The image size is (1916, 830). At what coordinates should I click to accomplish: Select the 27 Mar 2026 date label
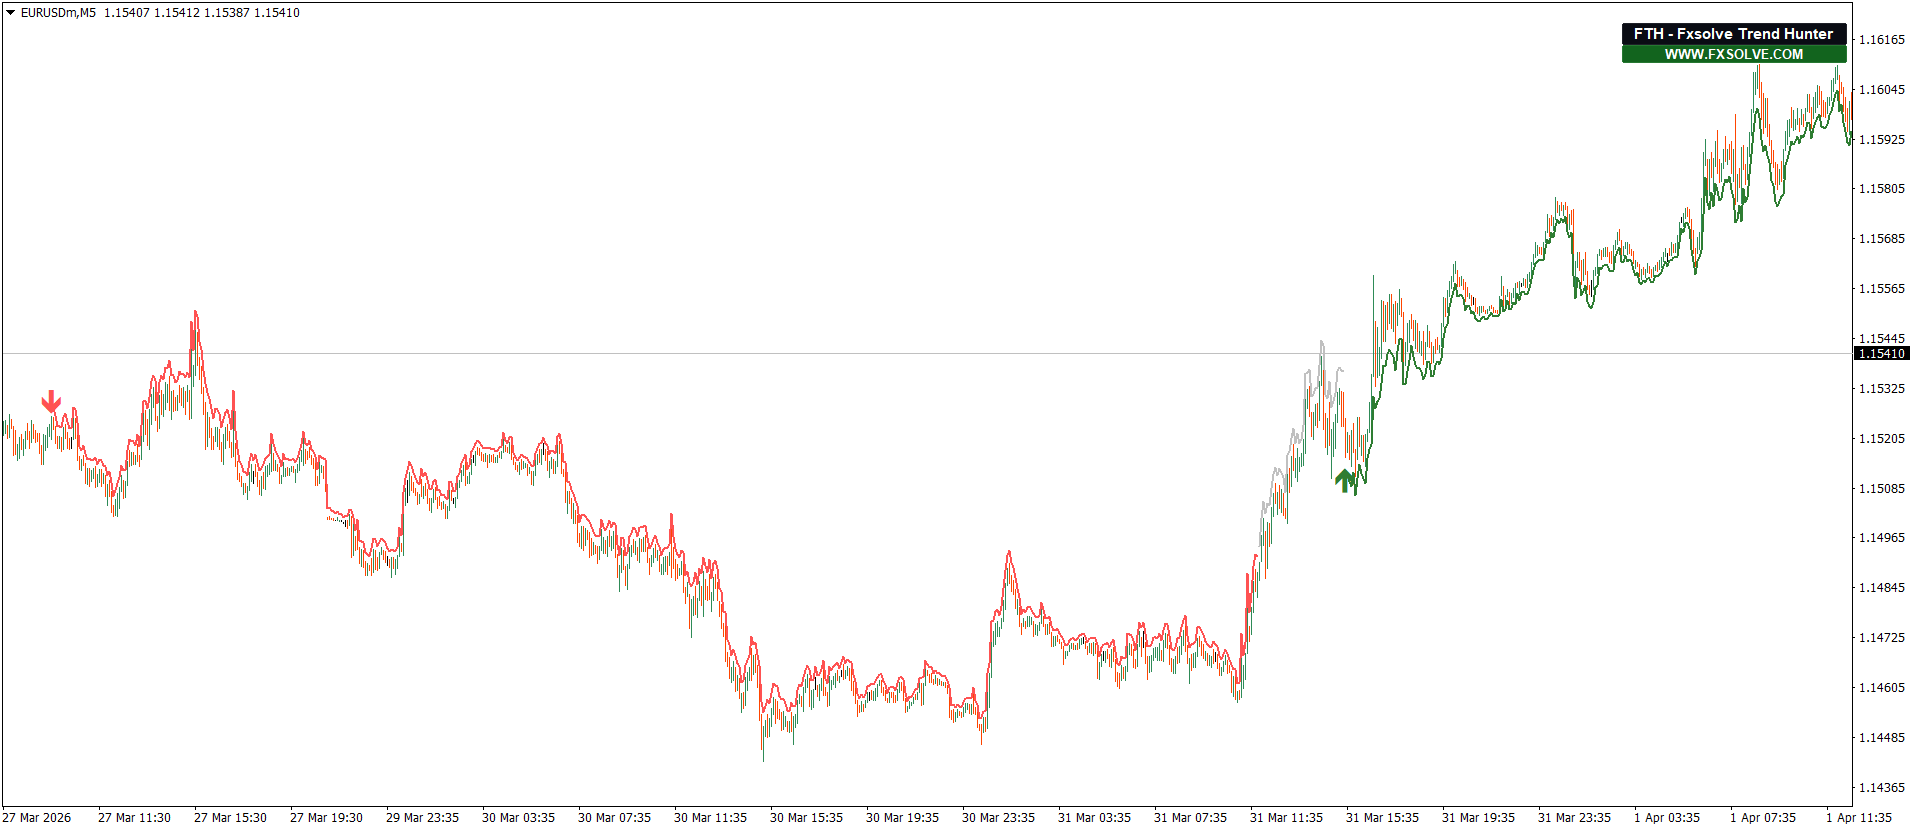[37, 818]
